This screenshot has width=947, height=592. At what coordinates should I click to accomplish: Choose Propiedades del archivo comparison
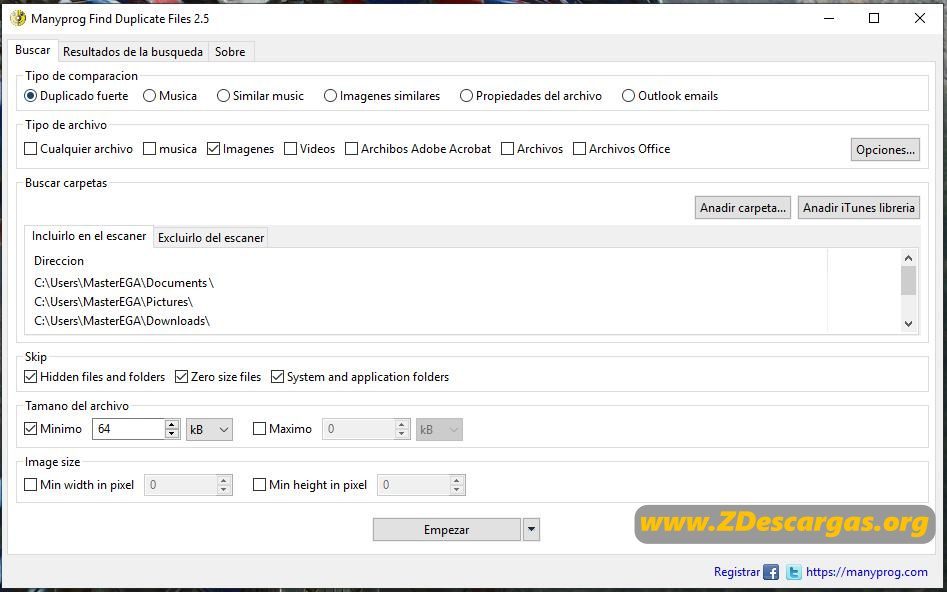531,96
